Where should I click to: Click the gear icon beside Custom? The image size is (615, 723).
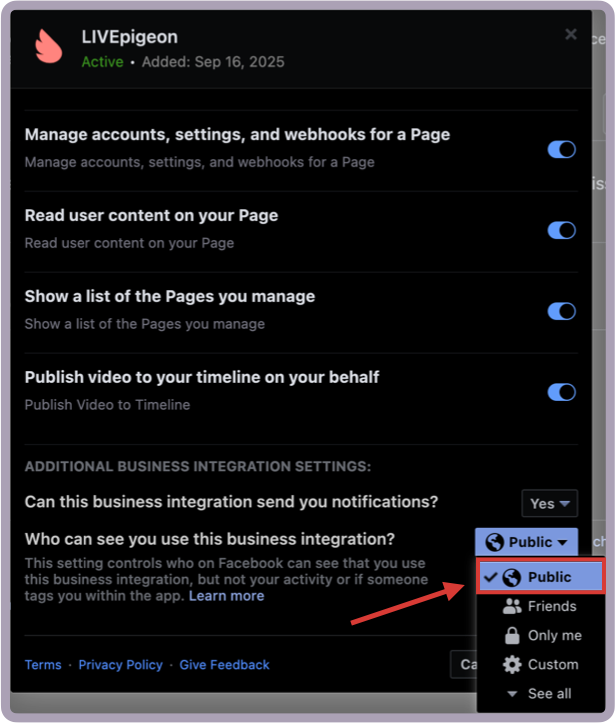click(512, 664)
